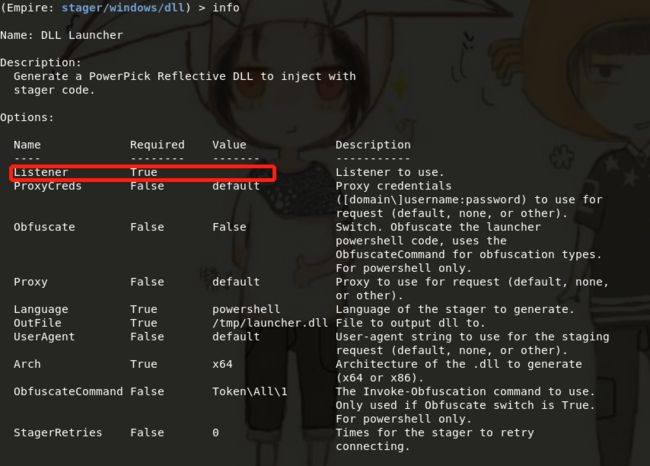Click the Arch option name

click(x=27, y=364)
